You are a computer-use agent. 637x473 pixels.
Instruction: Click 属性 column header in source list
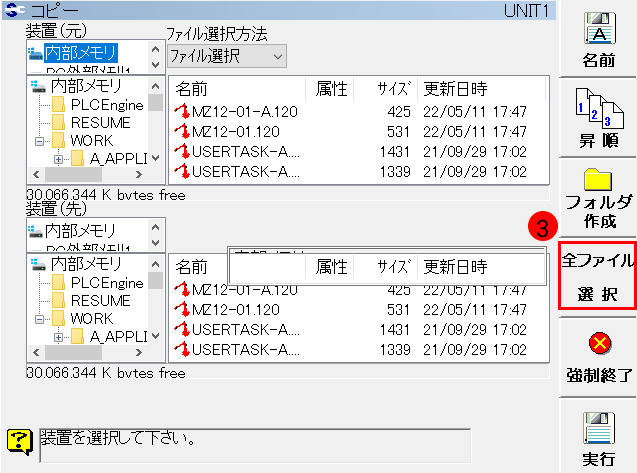tap(330, 89)
